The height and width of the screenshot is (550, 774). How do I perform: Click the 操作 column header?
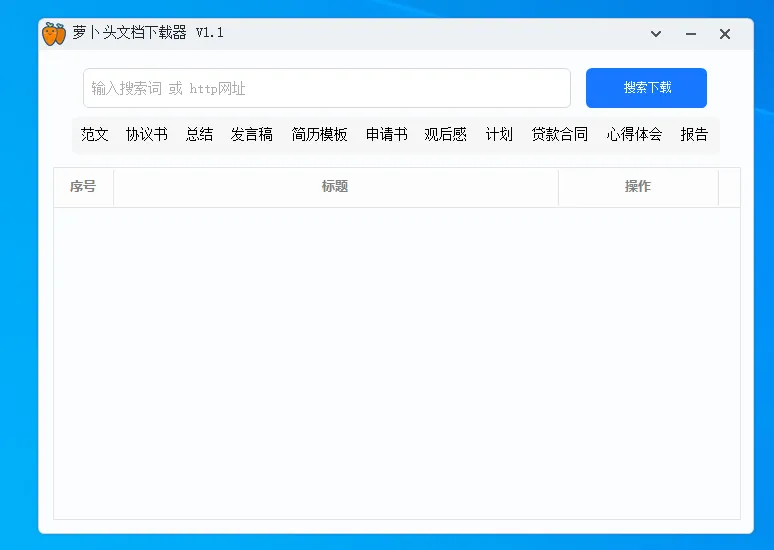tap(638, 187)
